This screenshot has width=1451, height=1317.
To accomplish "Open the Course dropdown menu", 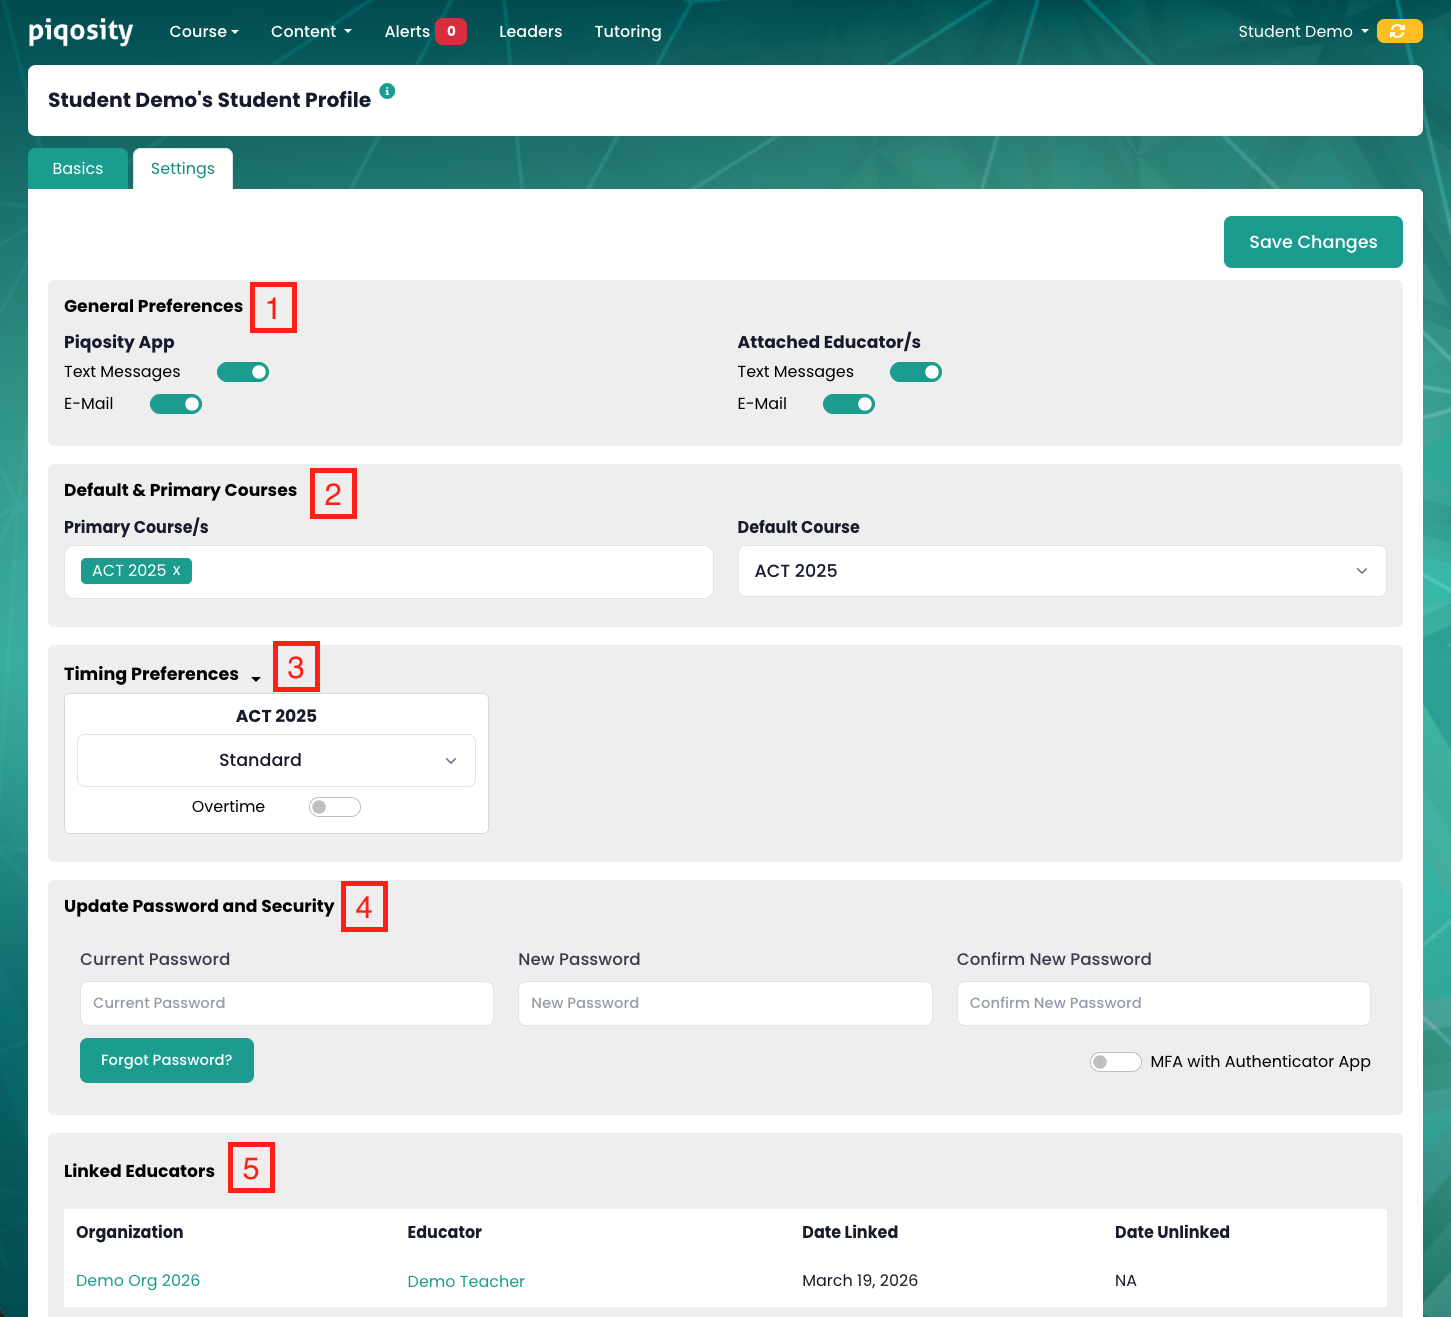I will pyautogui.click(x=204, y=31).
